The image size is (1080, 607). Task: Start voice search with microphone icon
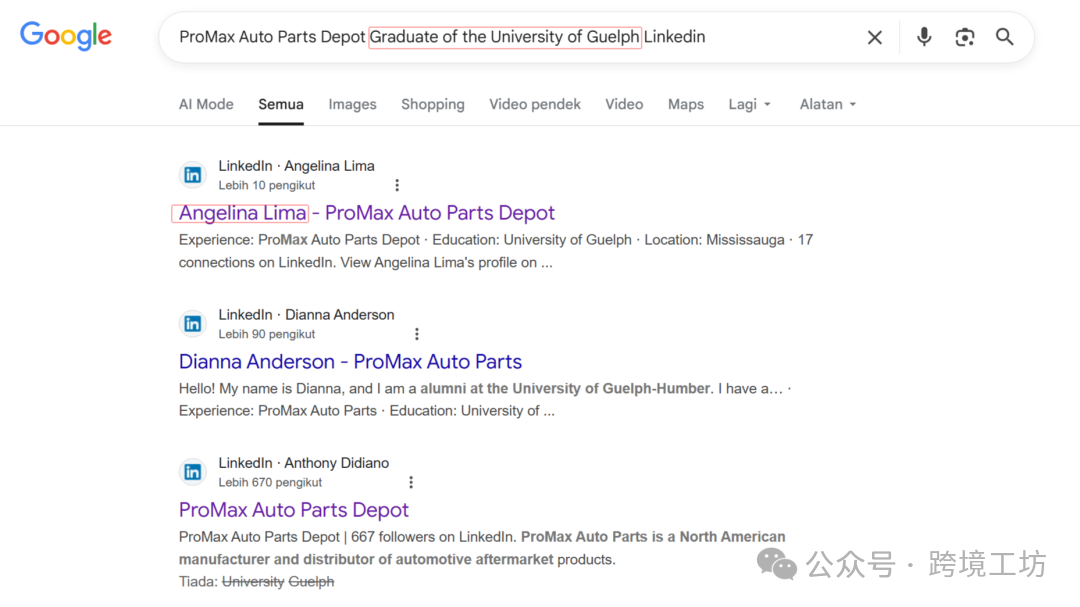[x=924, y=37]
